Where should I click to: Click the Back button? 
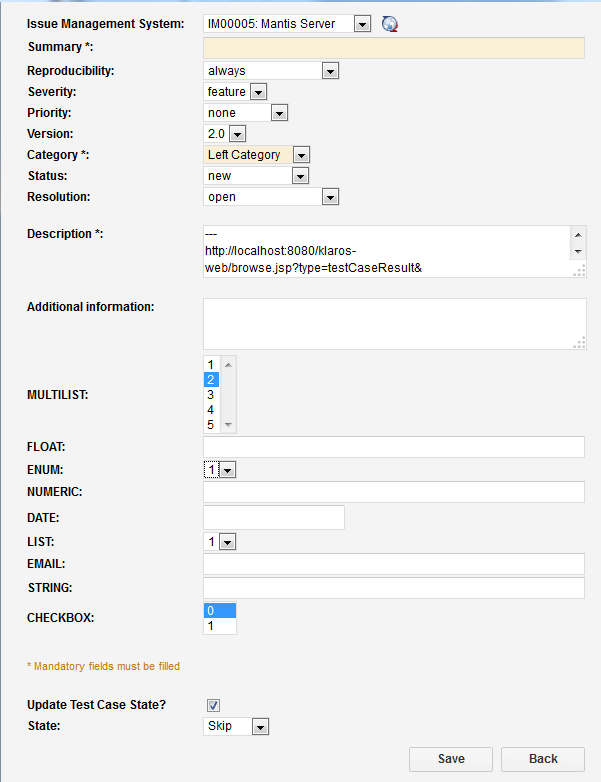click(542, 759)
